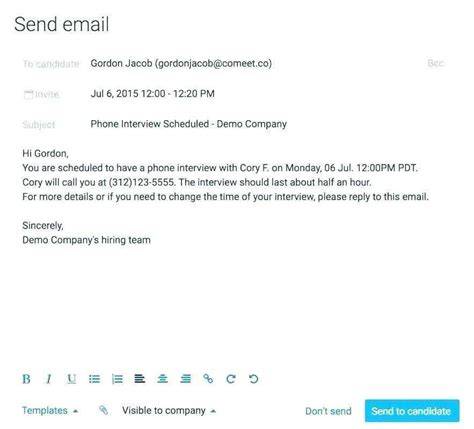
Task: Insert a numbered list
Action: click(117, 379)
